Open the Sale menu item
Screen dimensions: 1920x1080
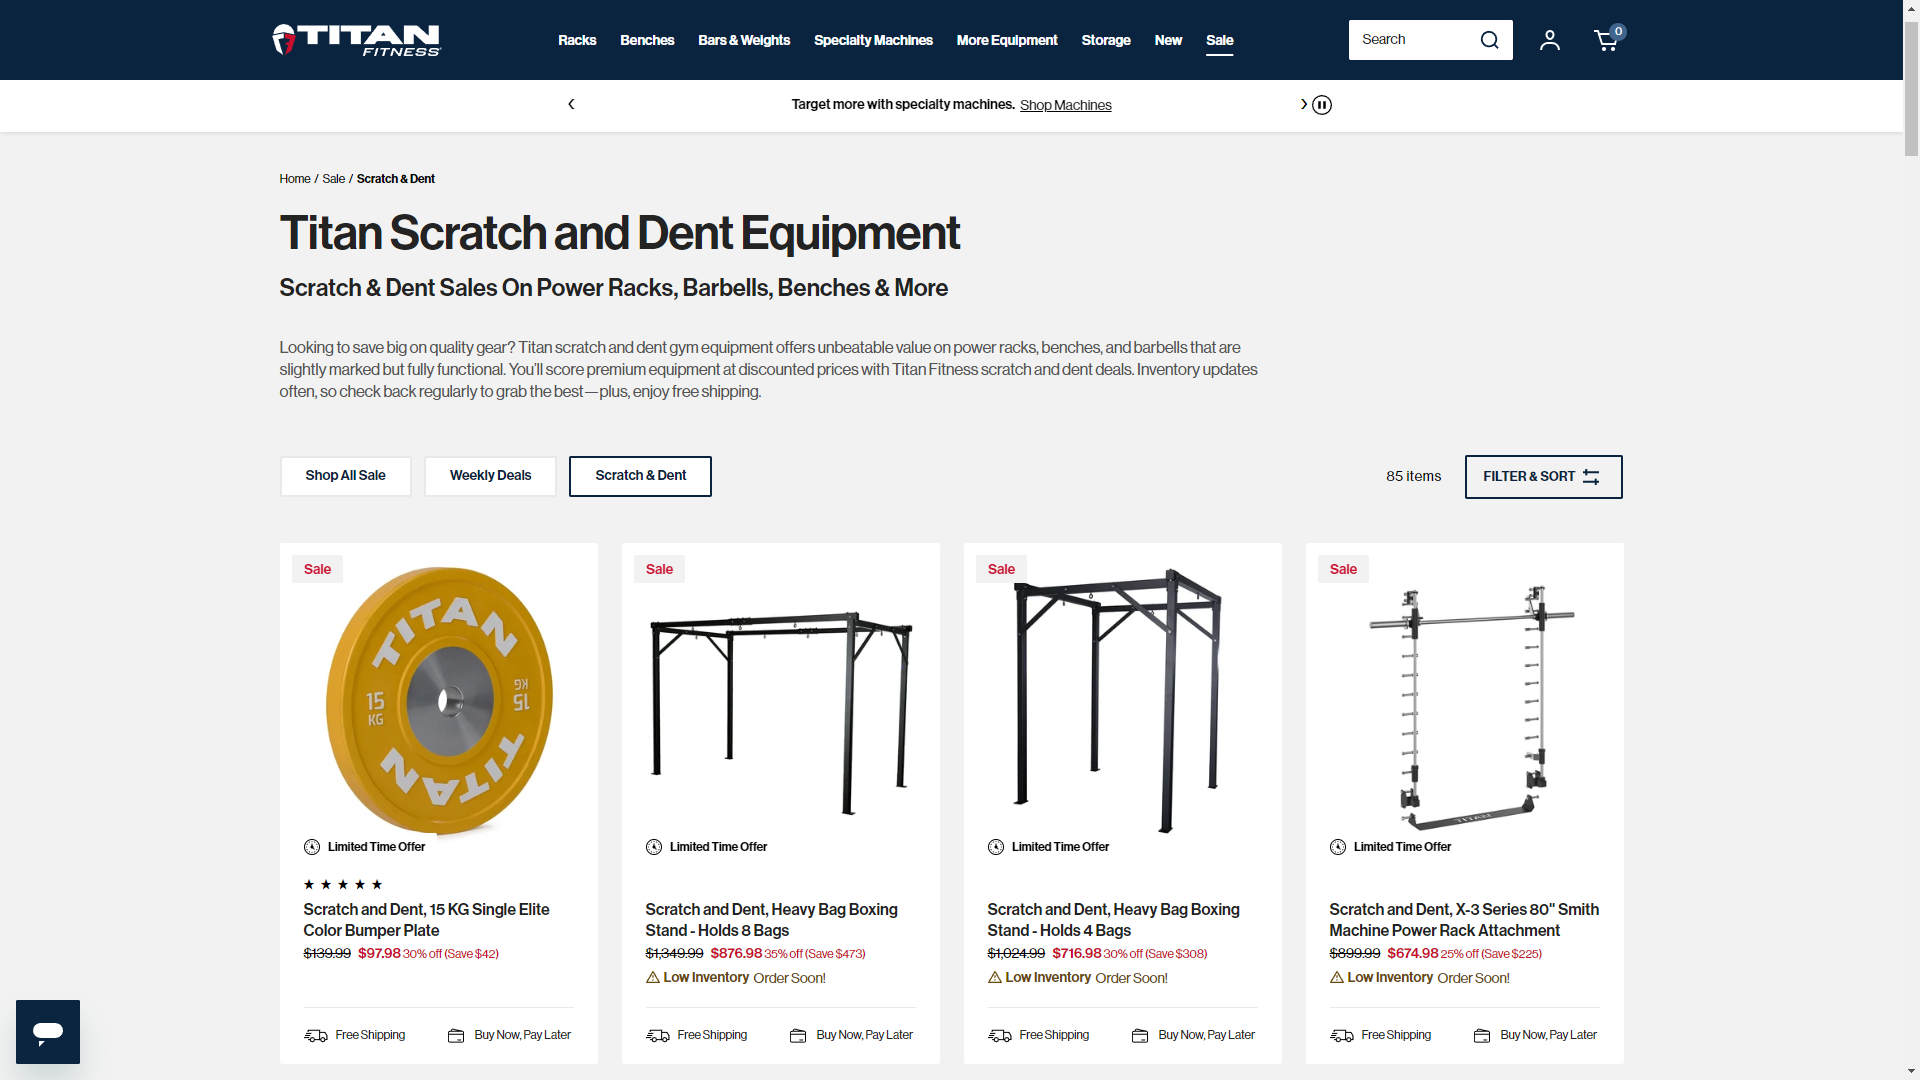(1219, 40)
